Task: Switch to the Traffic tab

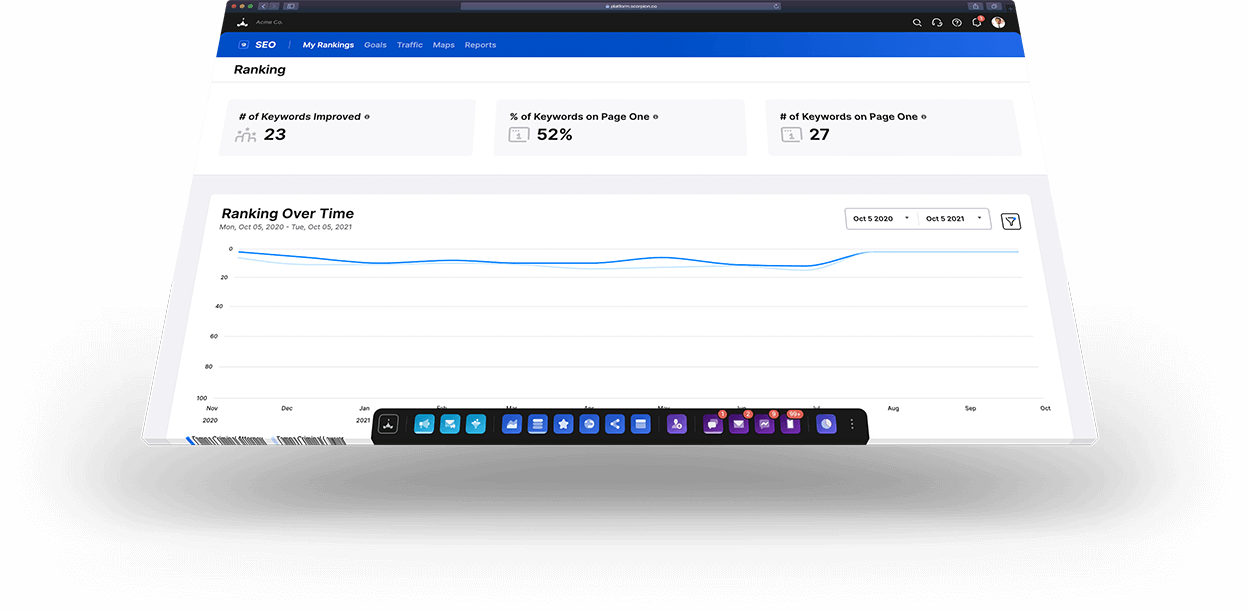Action: point(409,45)
